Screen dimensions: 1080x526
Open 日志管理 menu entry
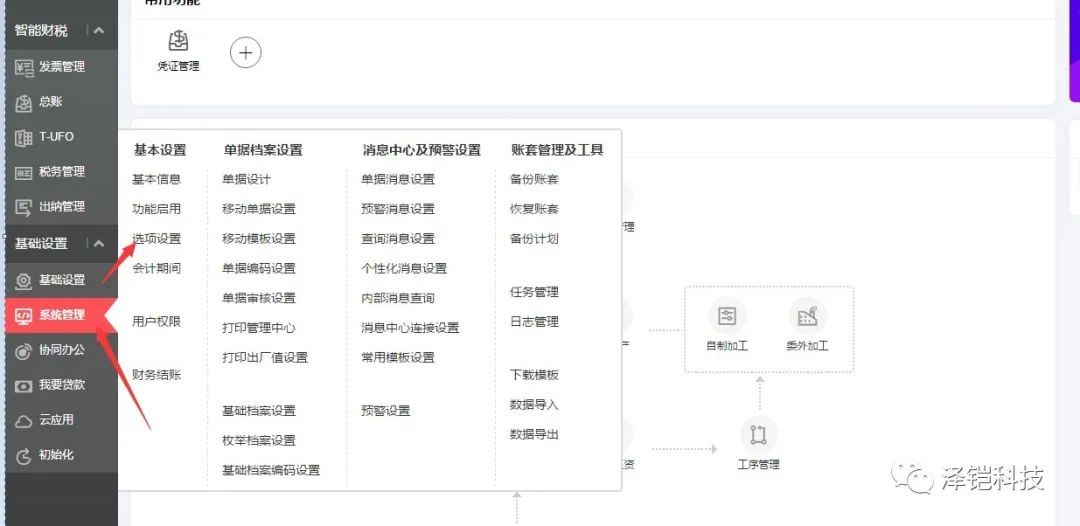pyautogui.click(x=534, y=322)
